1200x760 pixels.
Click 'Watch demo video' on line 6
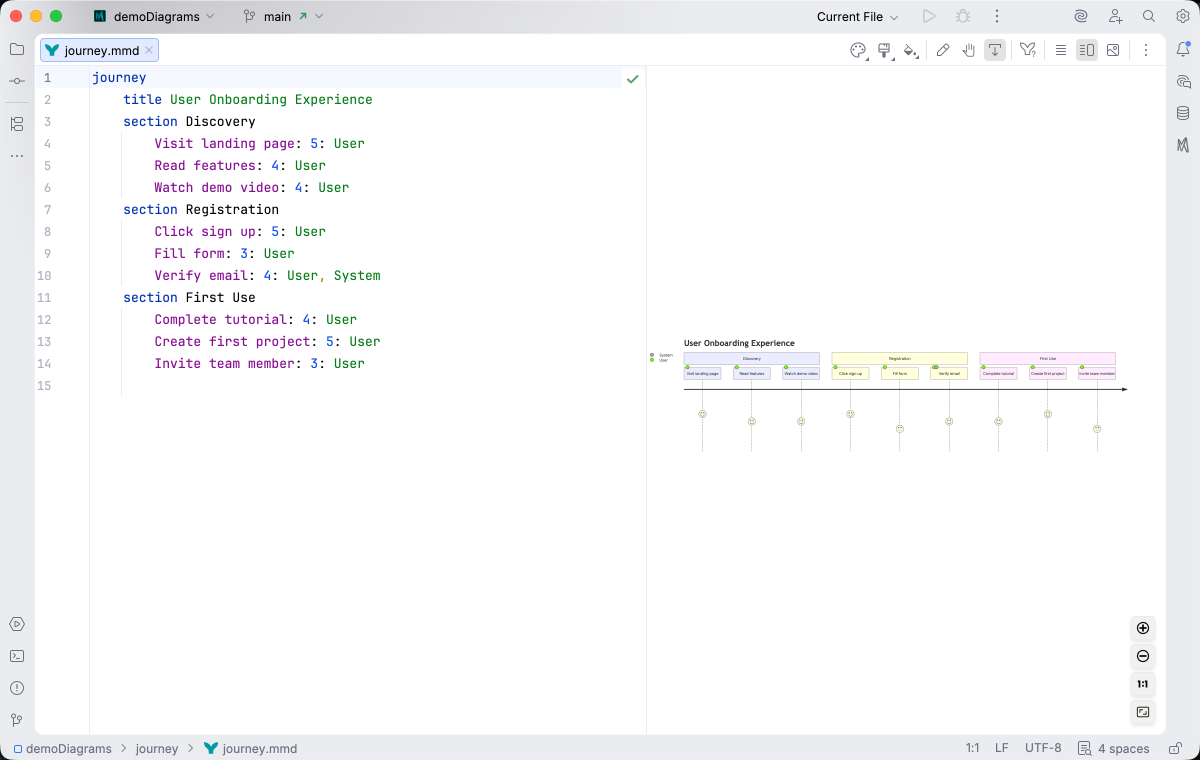pos(217,188)
